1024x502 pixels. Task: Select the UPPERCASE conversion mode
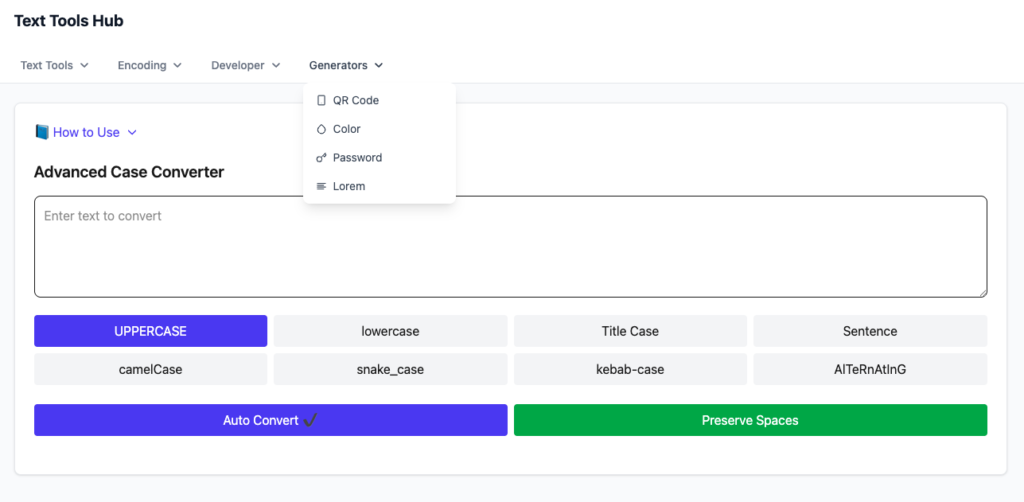coord(150,331)
